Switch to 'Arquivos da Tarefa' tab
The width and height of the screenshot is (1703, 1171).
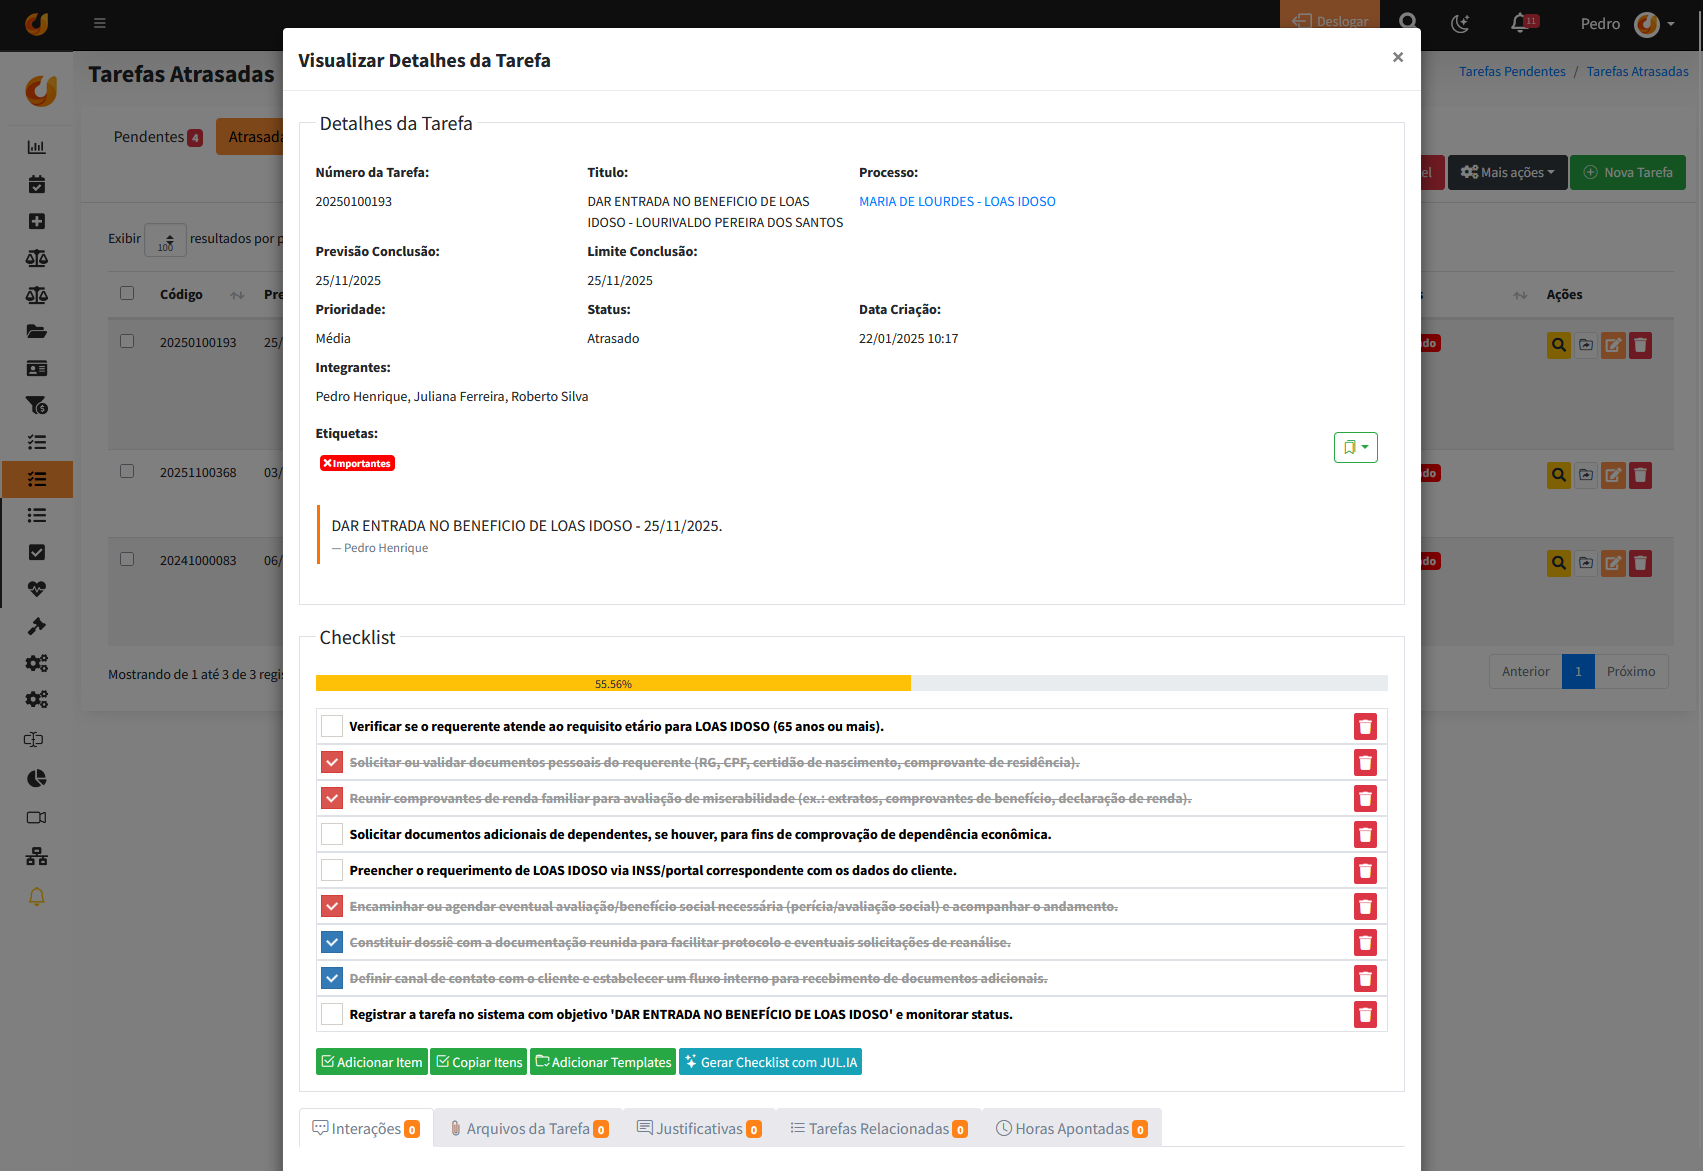tap(528, 1129)
